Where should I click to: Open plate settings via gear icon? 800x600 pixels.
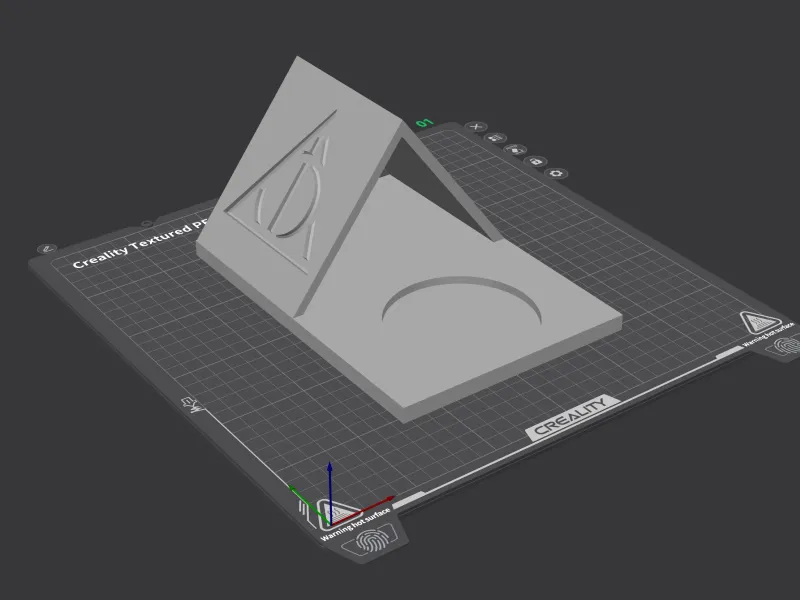coord(556,173)
